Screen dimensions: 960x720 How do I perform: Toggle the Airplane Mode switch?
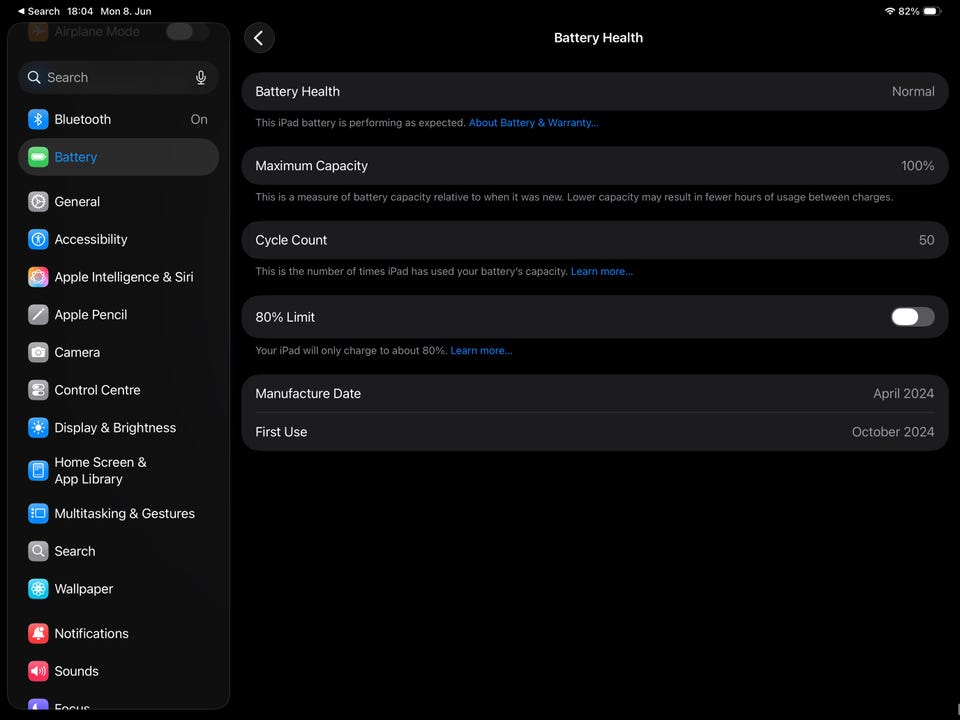tap(187, 32)
